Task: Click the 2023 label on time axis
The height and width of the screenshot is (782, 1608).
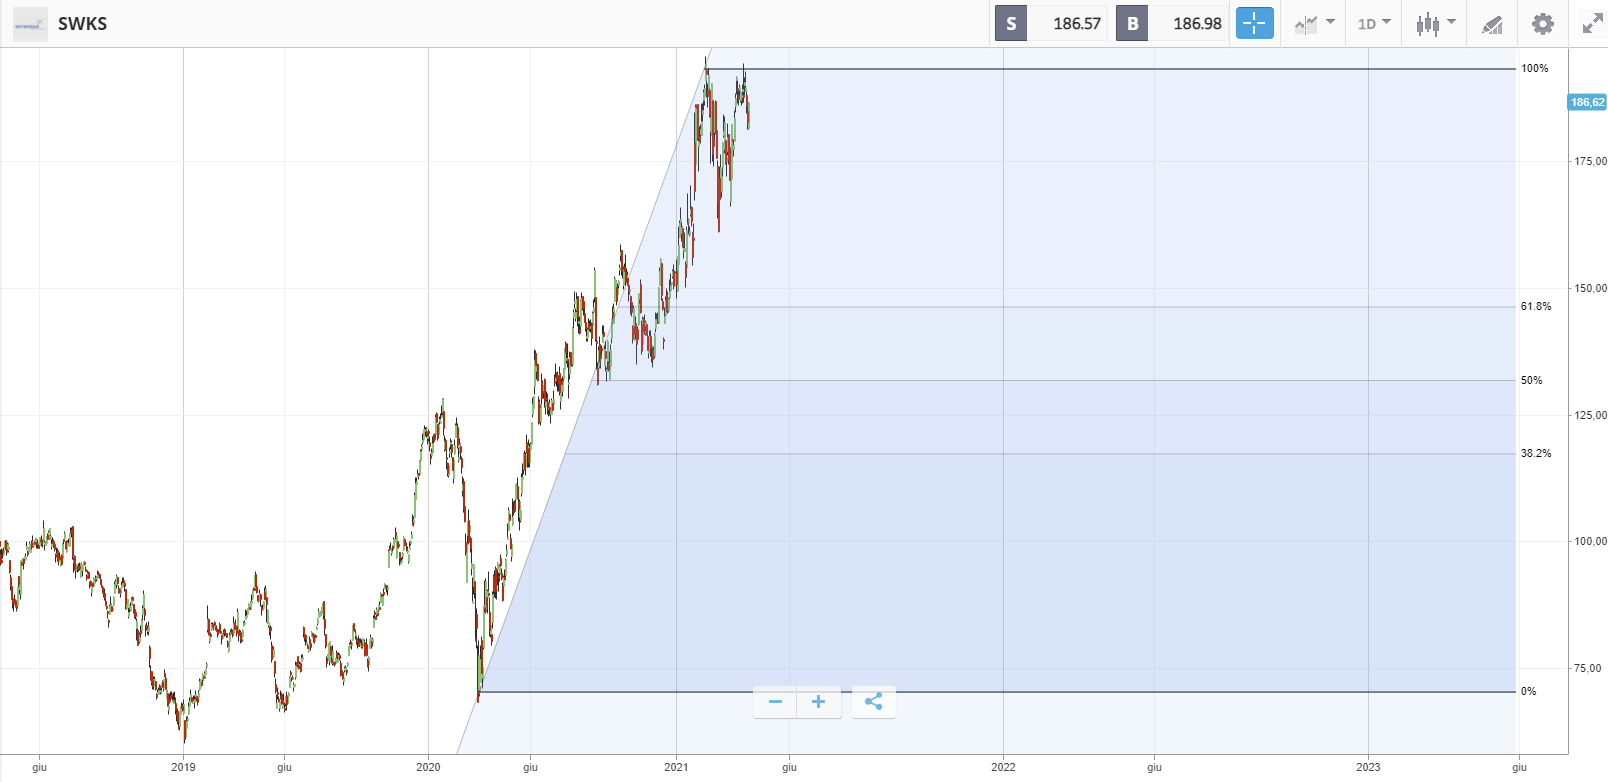Action: point(1368,768)
